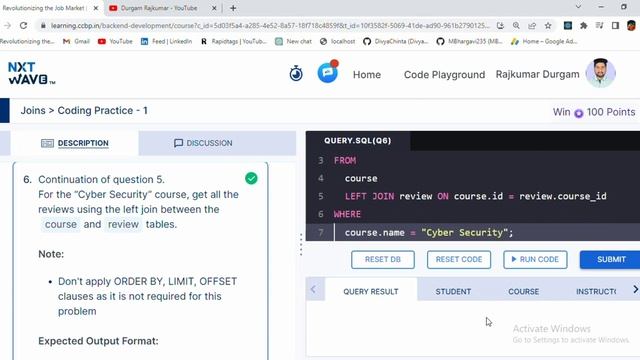Open the chat notifications icon

328,72
